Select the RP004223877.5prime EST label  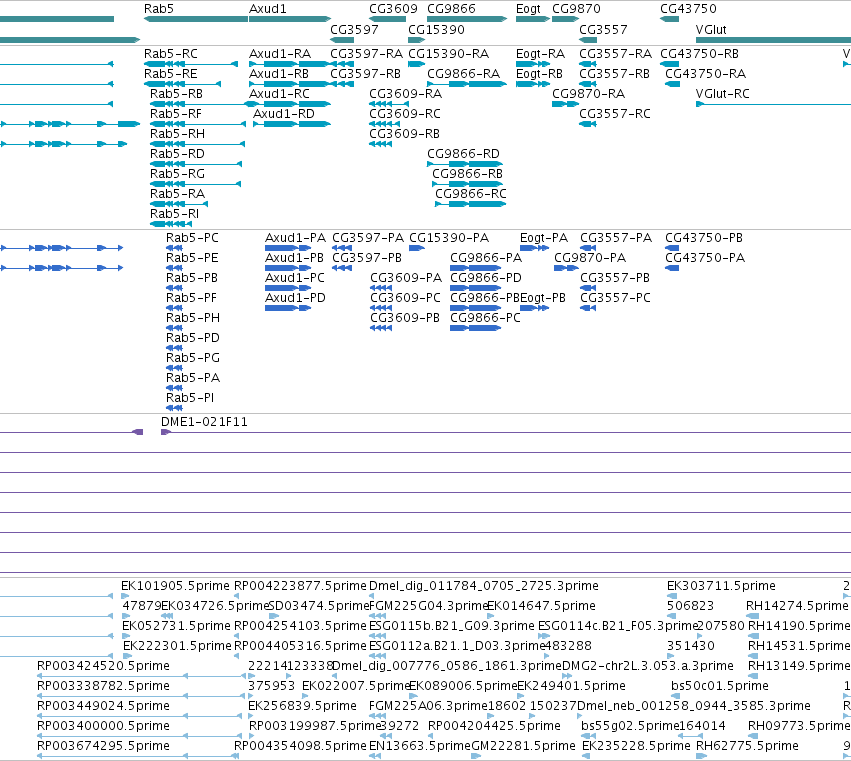click(300, 586)
